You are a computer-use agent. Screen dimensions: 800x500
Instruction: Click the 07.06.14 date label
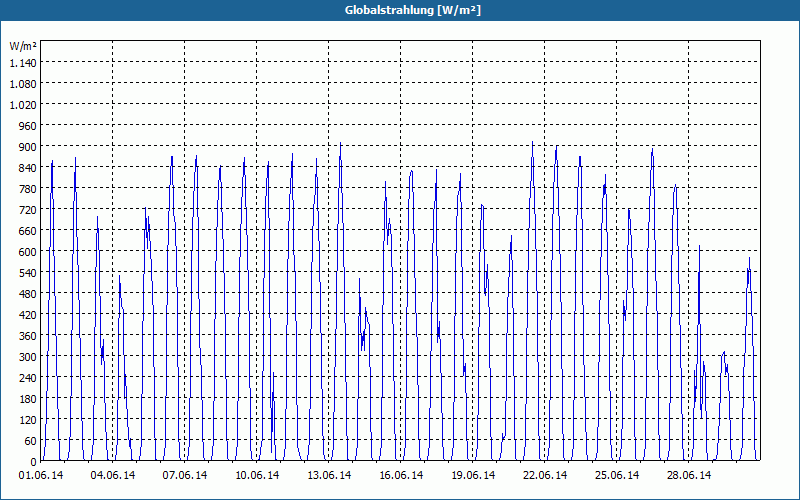pos(185,476)
